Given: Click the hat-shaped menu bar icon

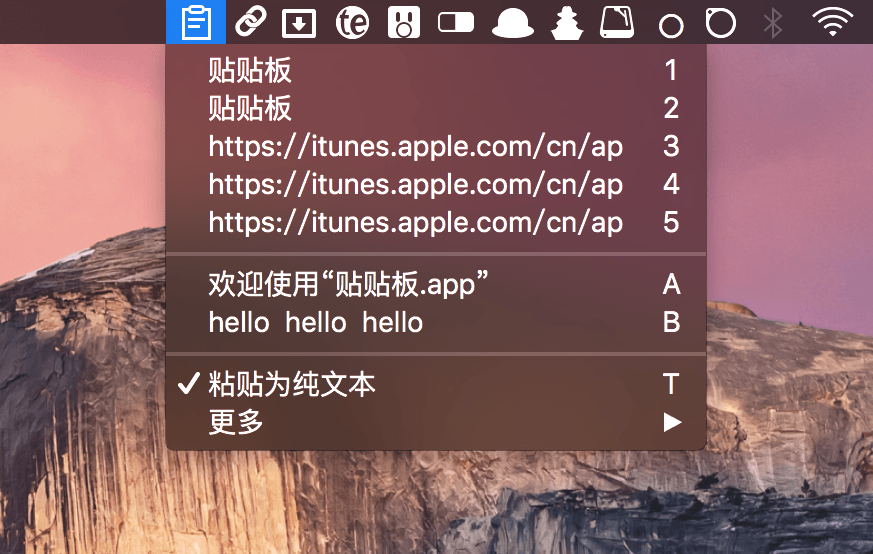Looking at the screenshot, I should coord(512,22).
